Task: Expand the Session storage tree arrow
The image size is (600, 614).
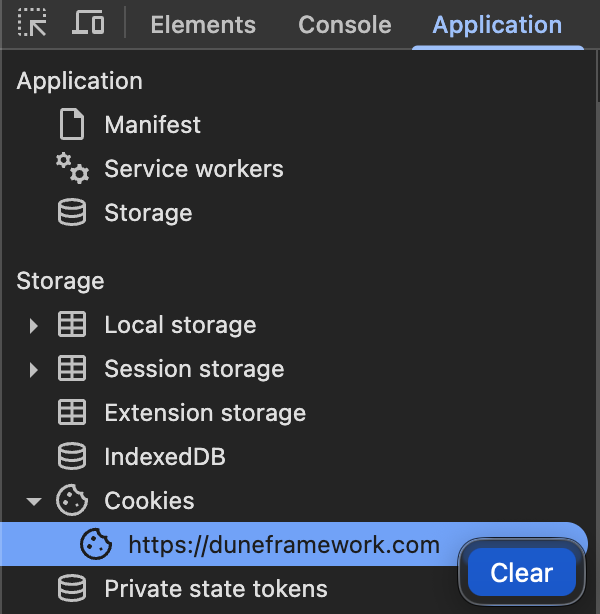Action: 34,369
